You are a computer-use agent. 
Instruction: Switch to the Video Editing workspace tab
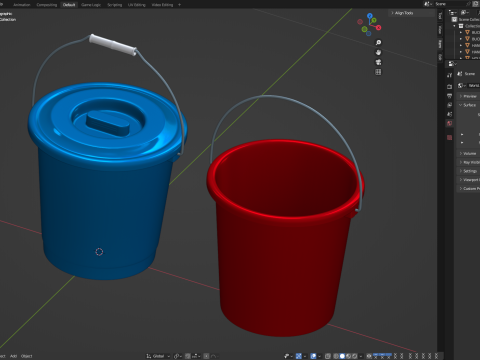point(162,5)
